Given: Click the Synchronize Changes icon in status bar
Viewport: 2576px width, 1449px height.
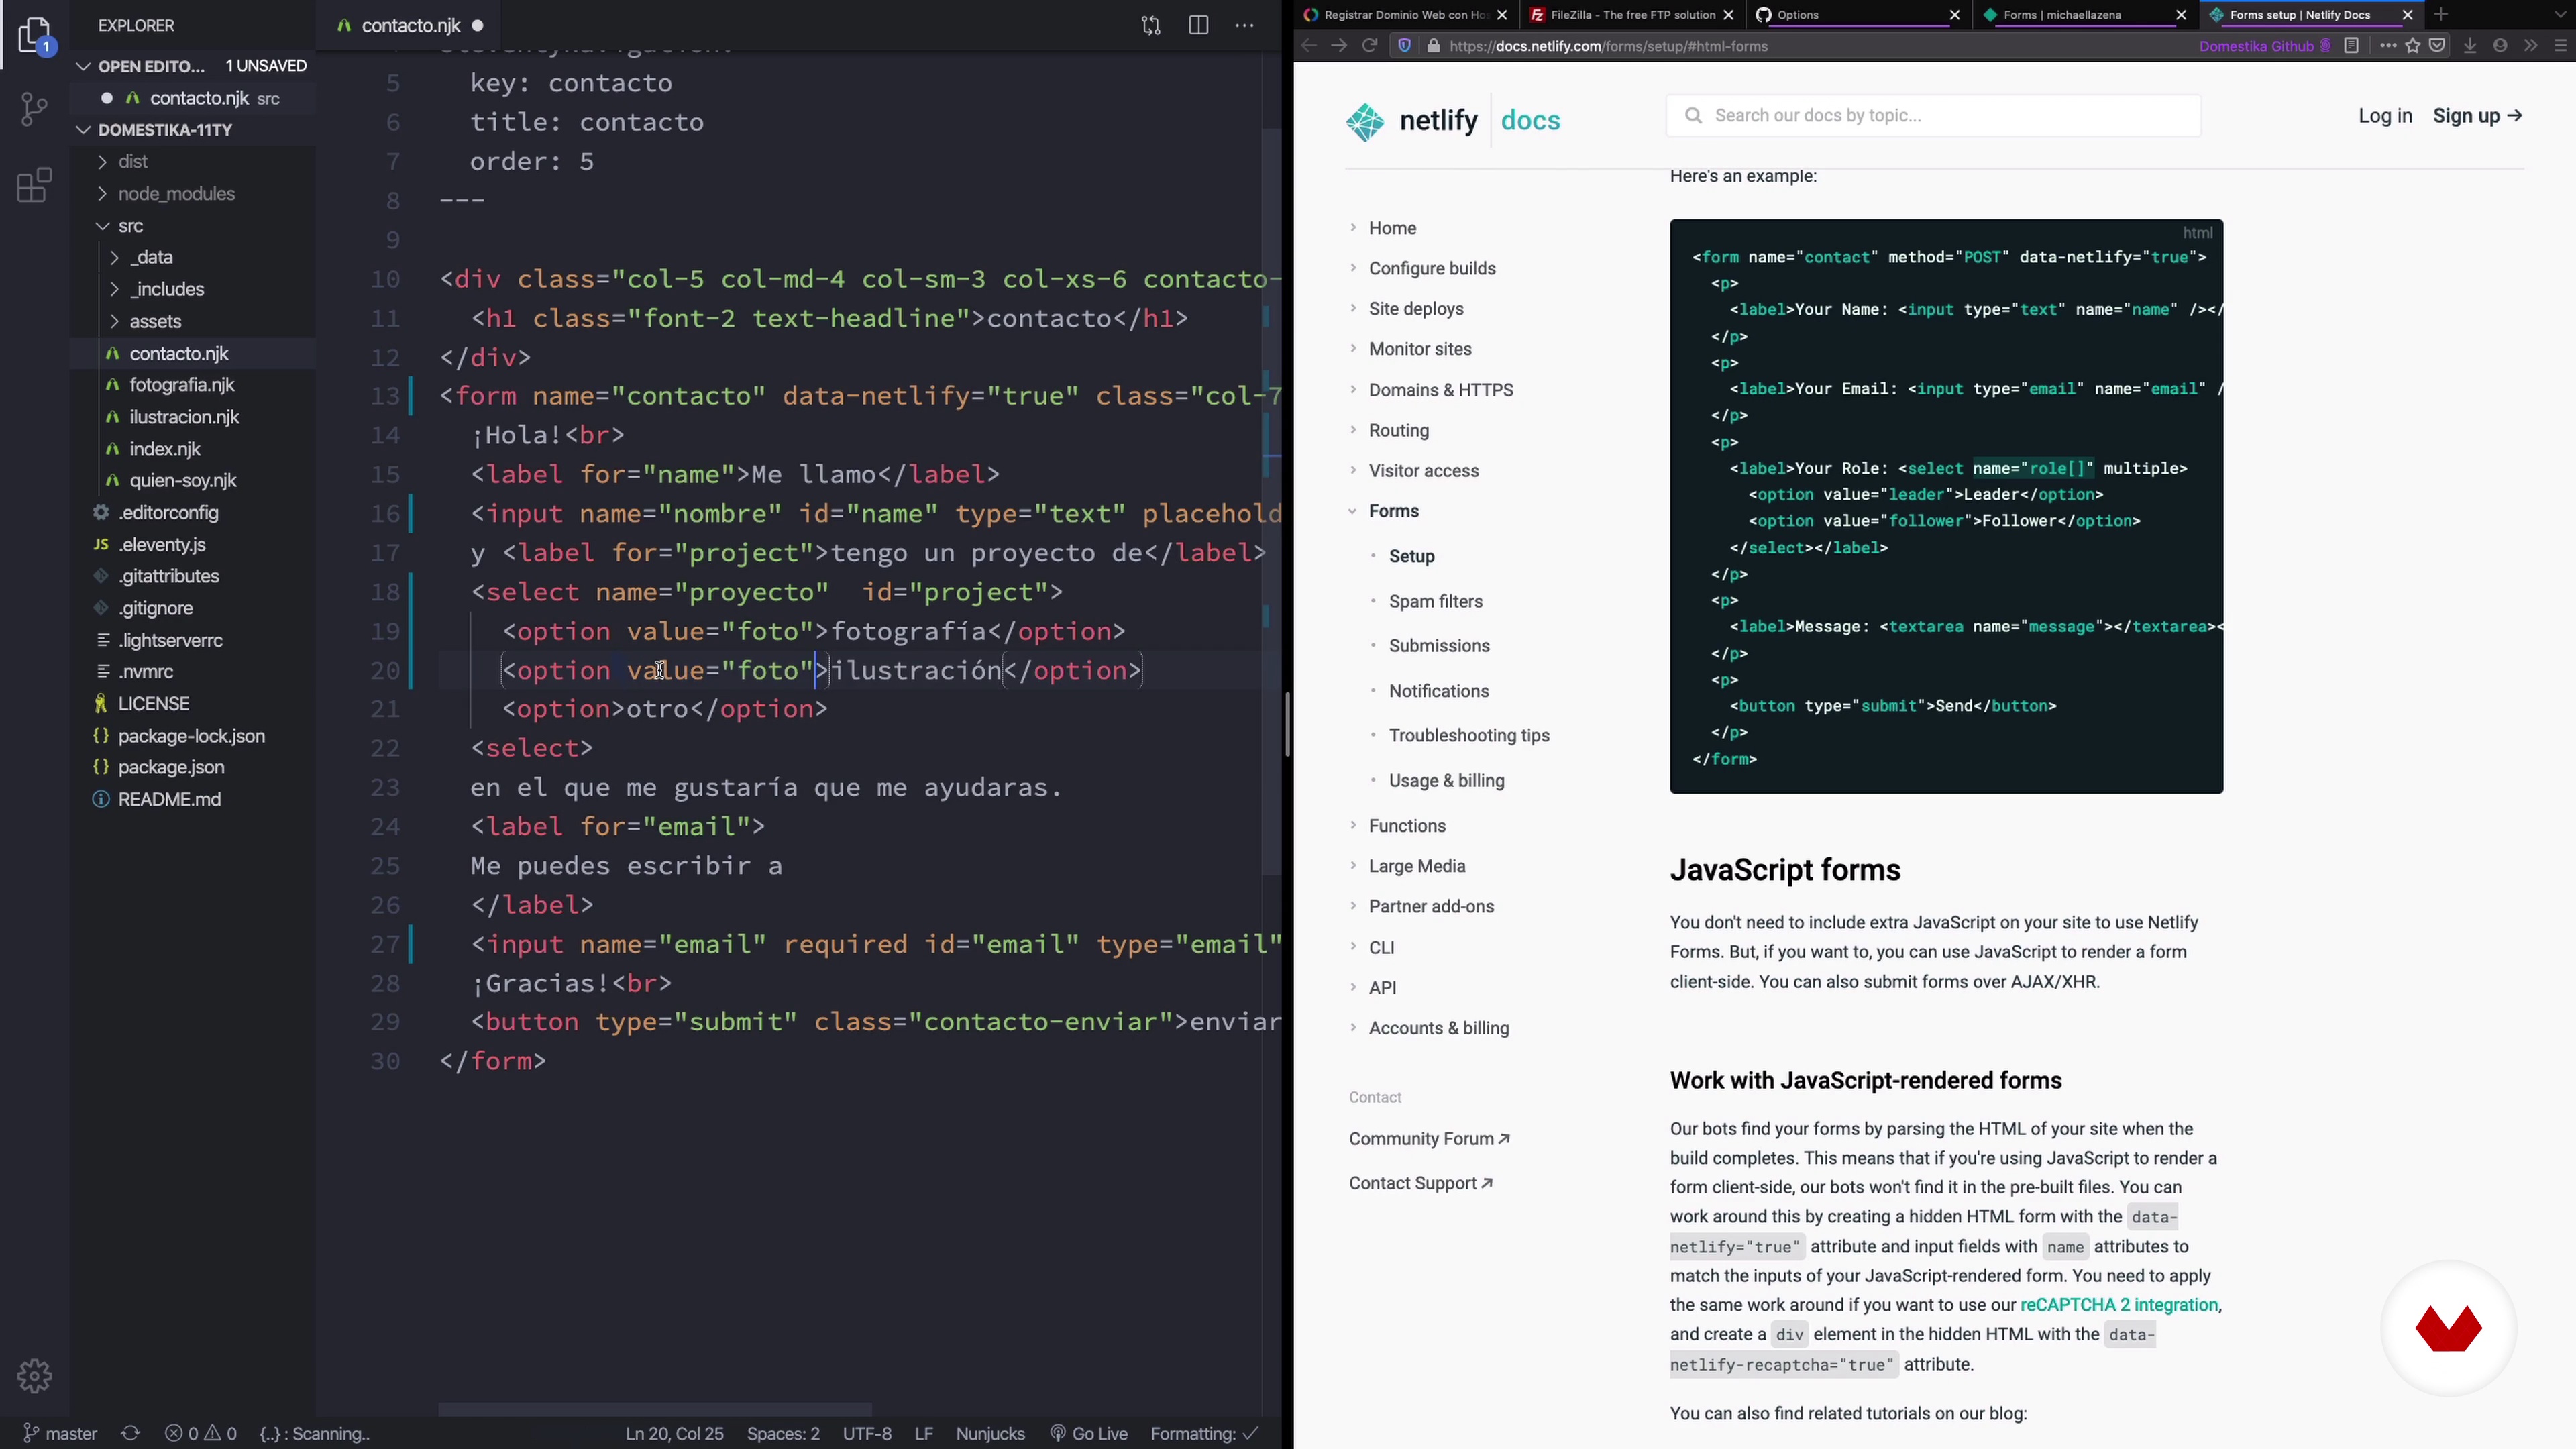Looking at the screenshot, I should click(130, 1433).
